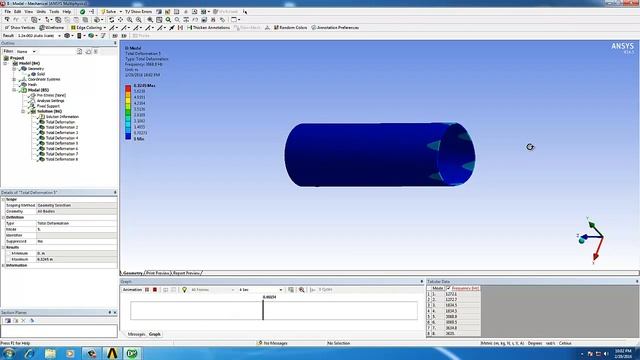Image resolution: width=640 pixels, height=360 pixels.
Task: Open the View menu
Action: tap(29, 12)
